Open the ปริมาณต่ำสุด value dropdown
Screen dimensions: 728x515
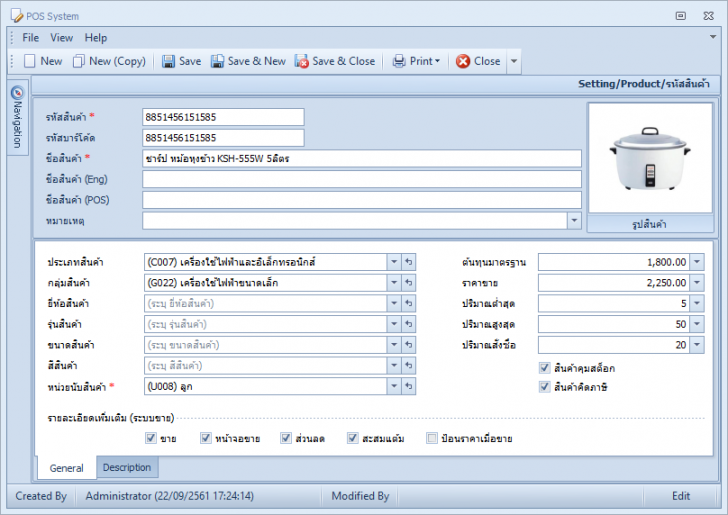[697, 303]
